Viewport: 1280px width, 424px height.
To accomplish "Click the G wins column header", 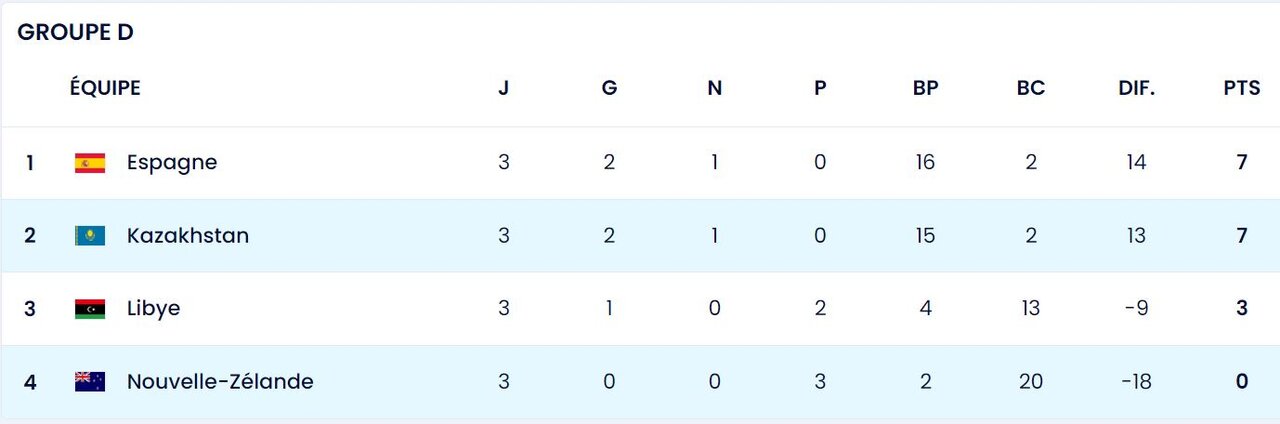I will point(609,88).
